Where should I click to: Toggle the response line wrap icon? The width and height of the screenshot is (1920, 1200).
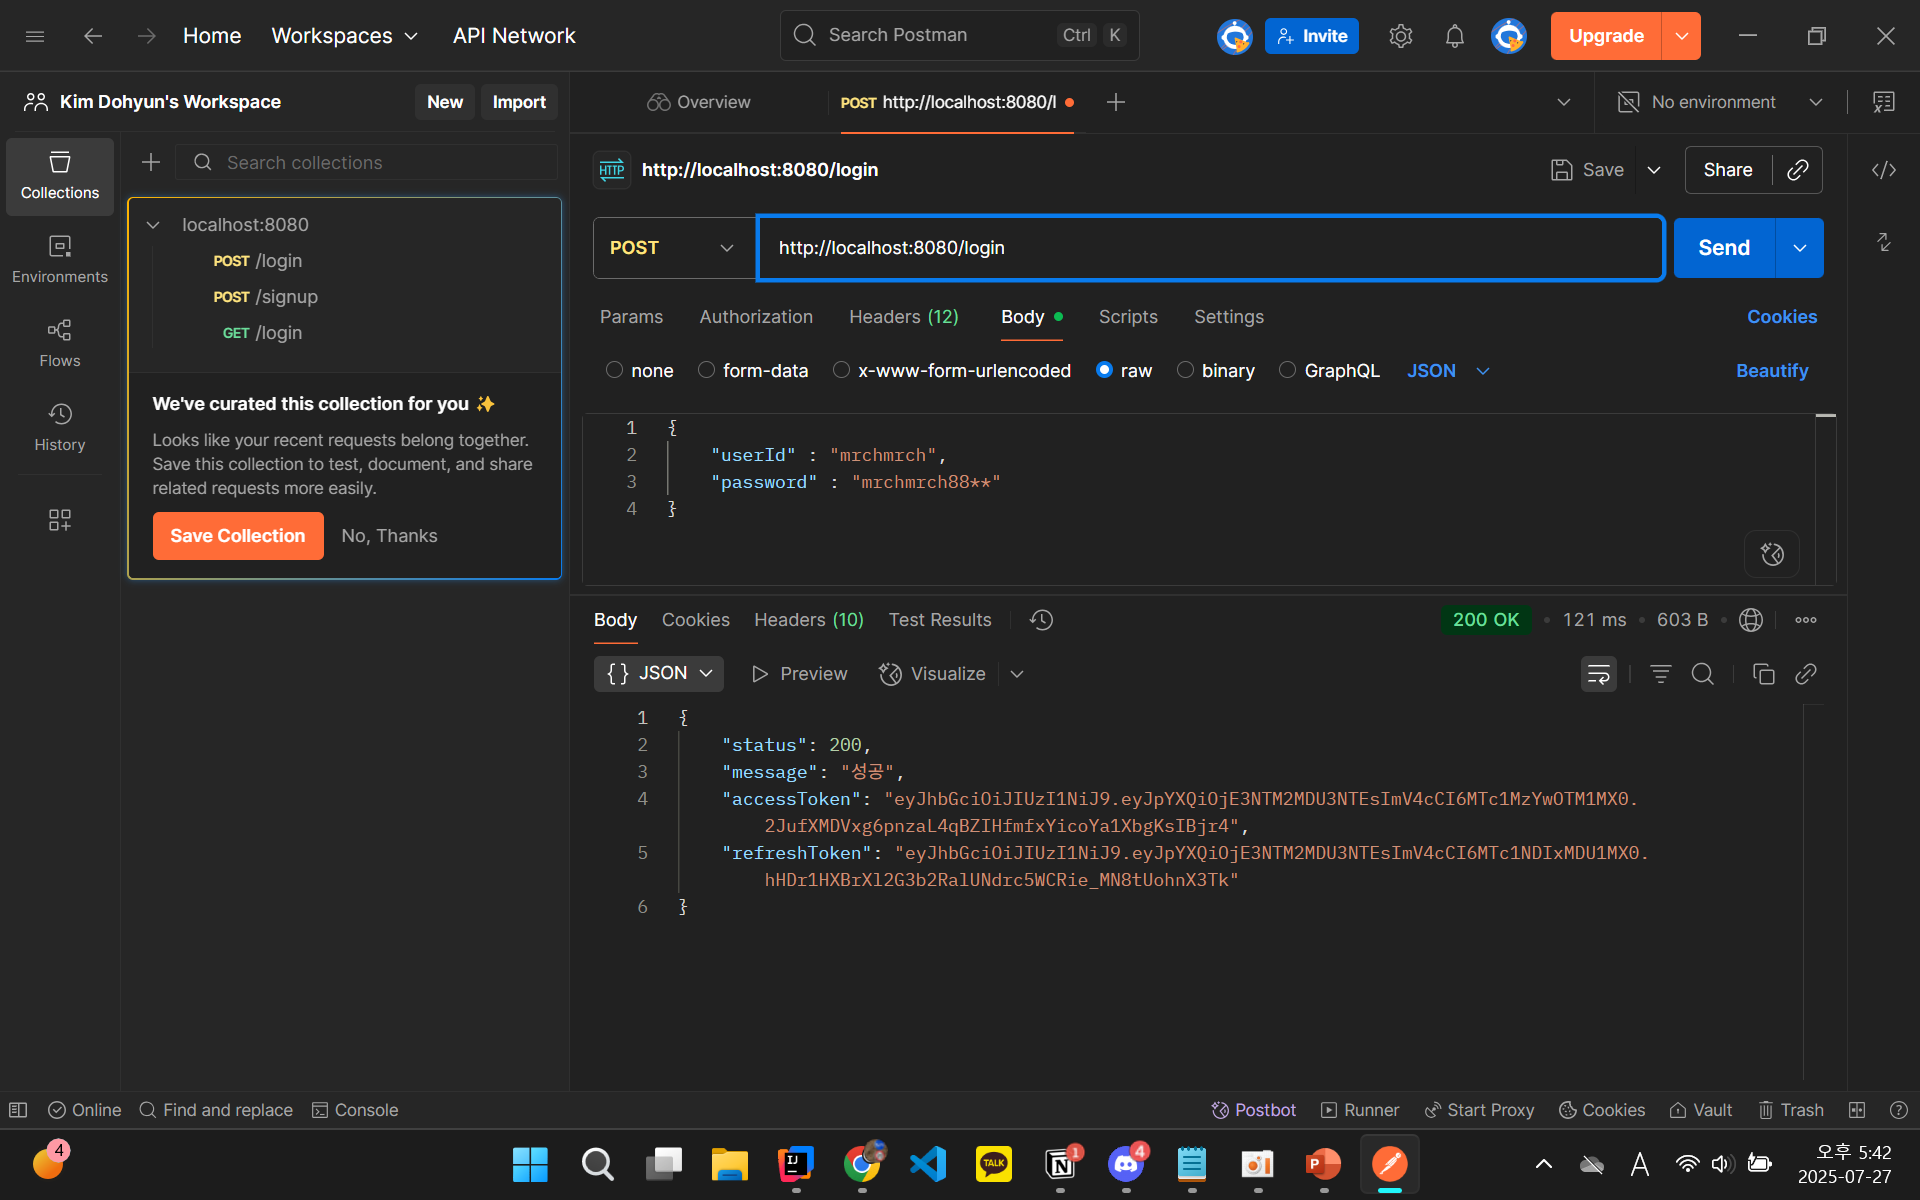pyautogui.click(x=1598, y=674)
